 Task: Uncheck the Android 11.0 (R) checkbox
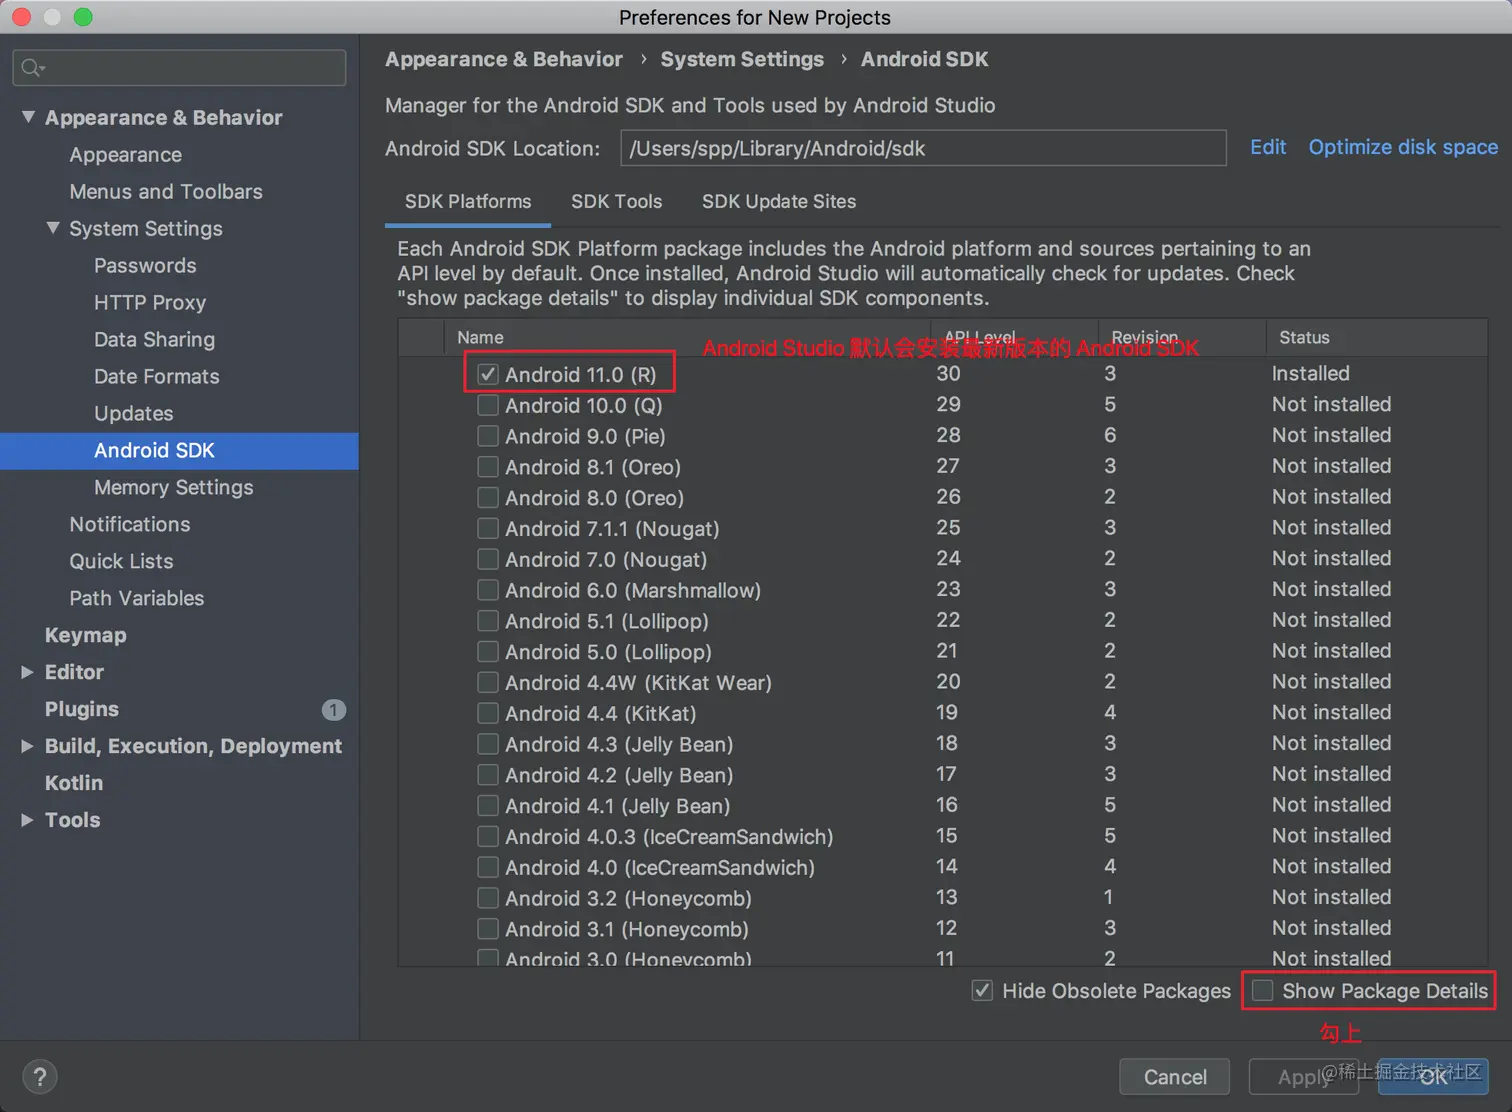(488, 374)
